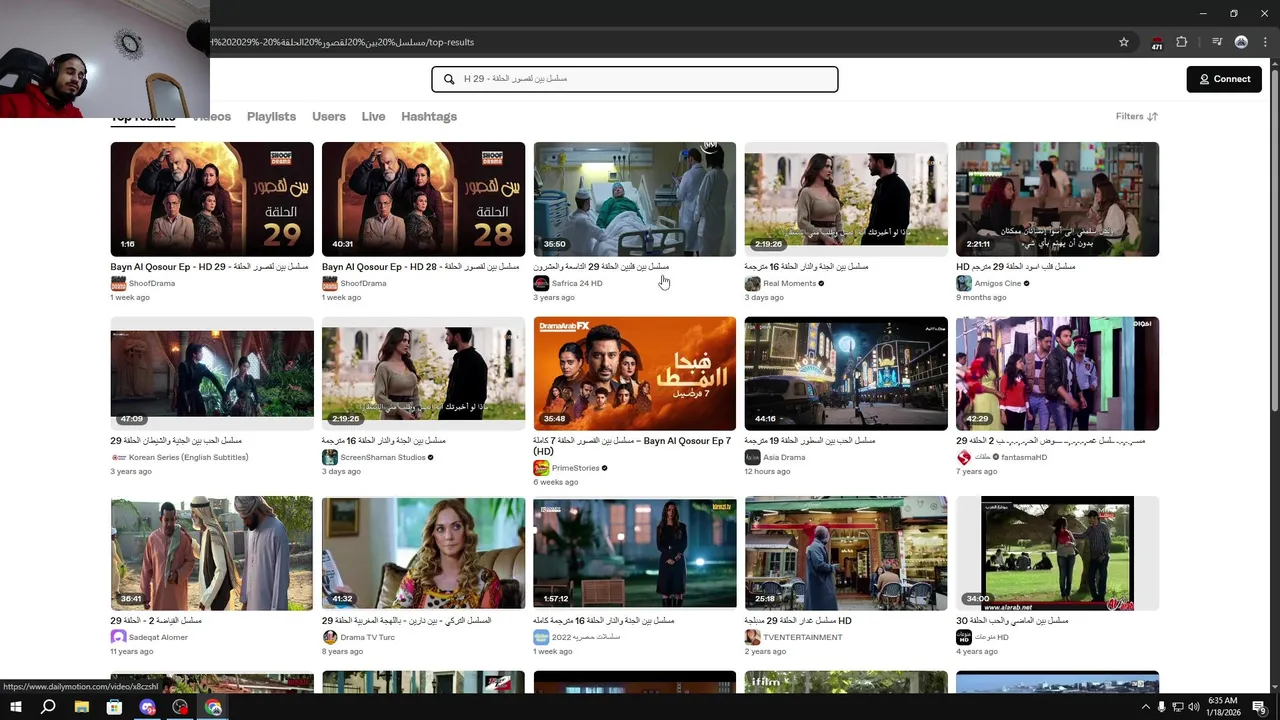Open the Bayn Al Qosour episode 28 thumbnail

(423, 199)
